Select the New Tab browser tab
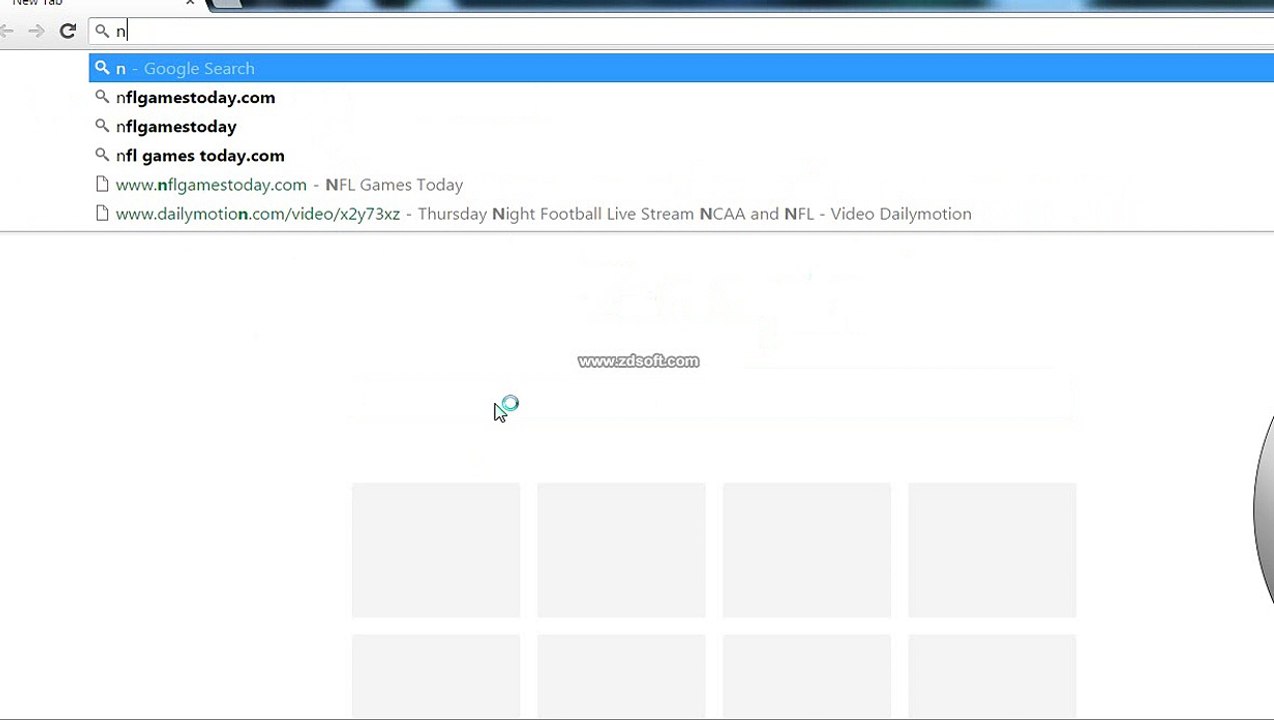The width and height of the screenshot is (1274, 720). (x=100, y=4)
